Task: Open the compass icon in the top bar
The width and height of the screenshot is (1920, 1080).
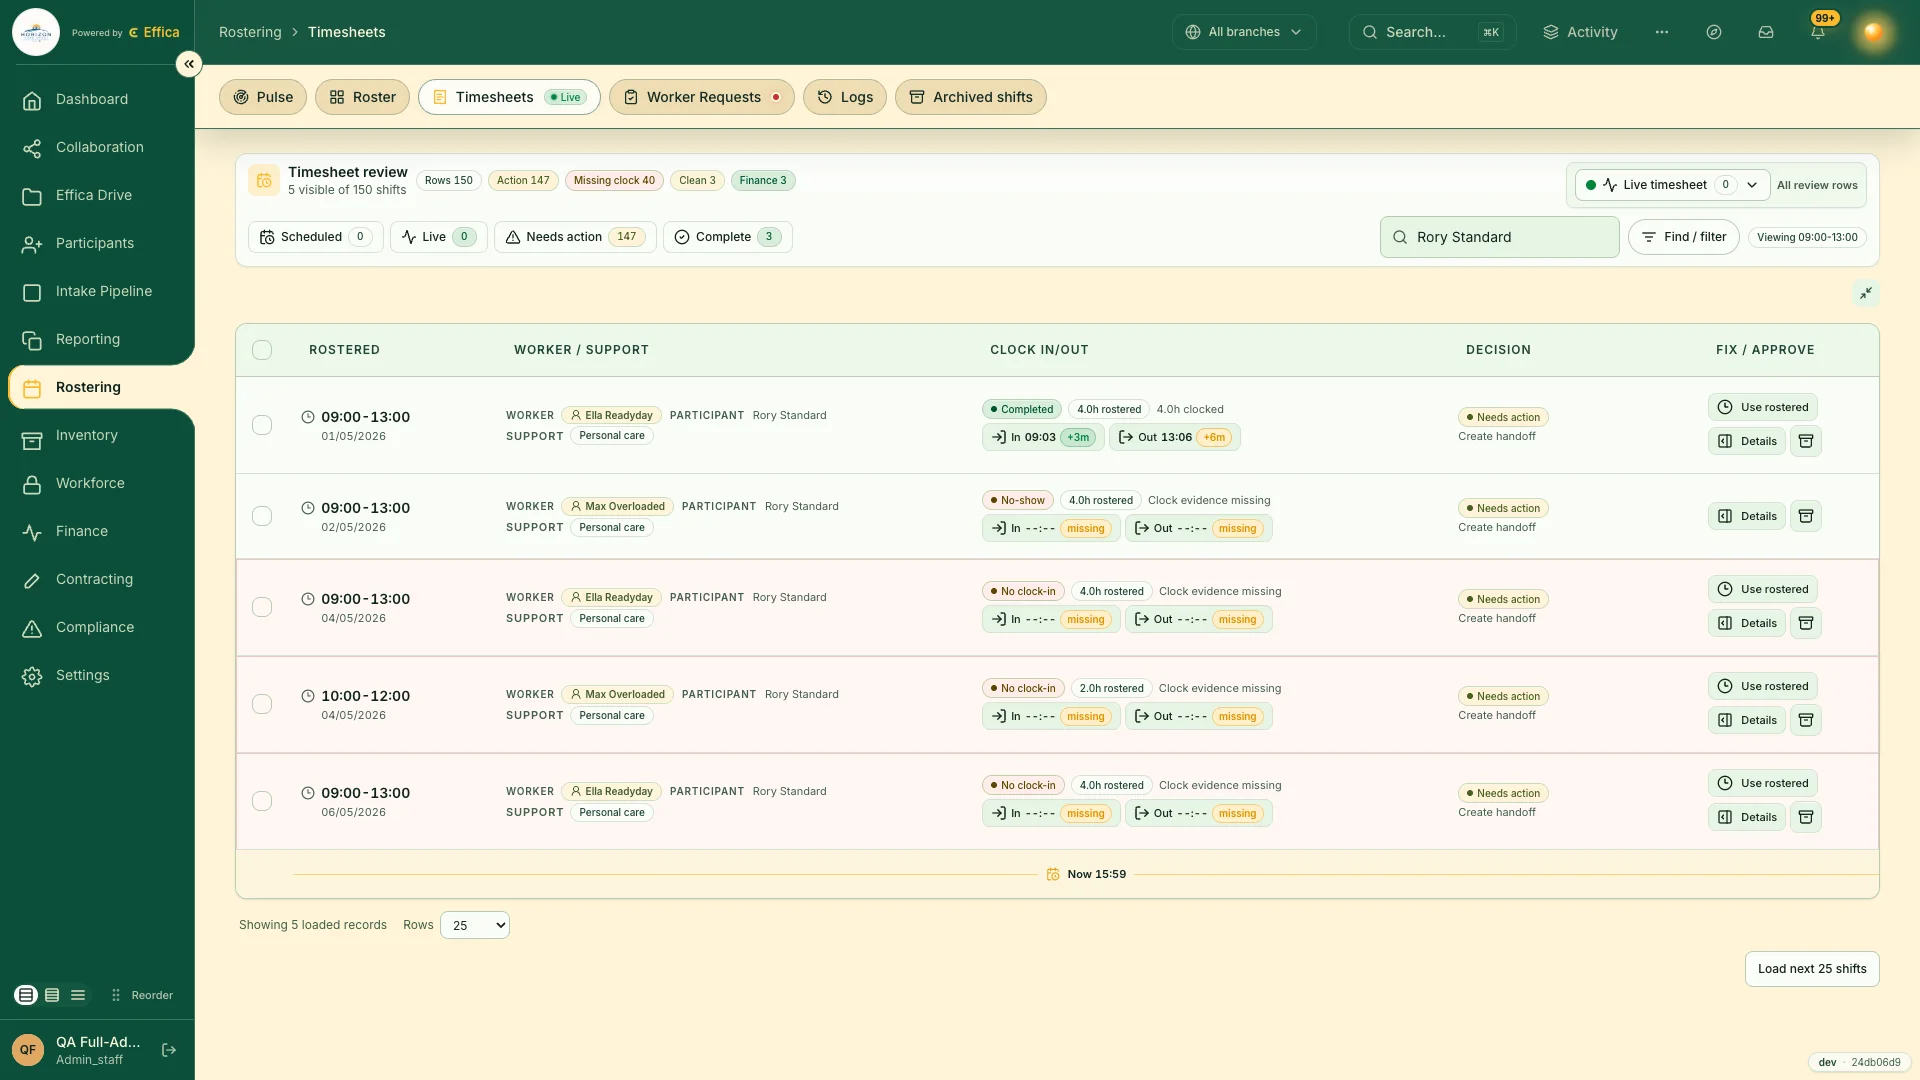Action: pos(1713,32)
